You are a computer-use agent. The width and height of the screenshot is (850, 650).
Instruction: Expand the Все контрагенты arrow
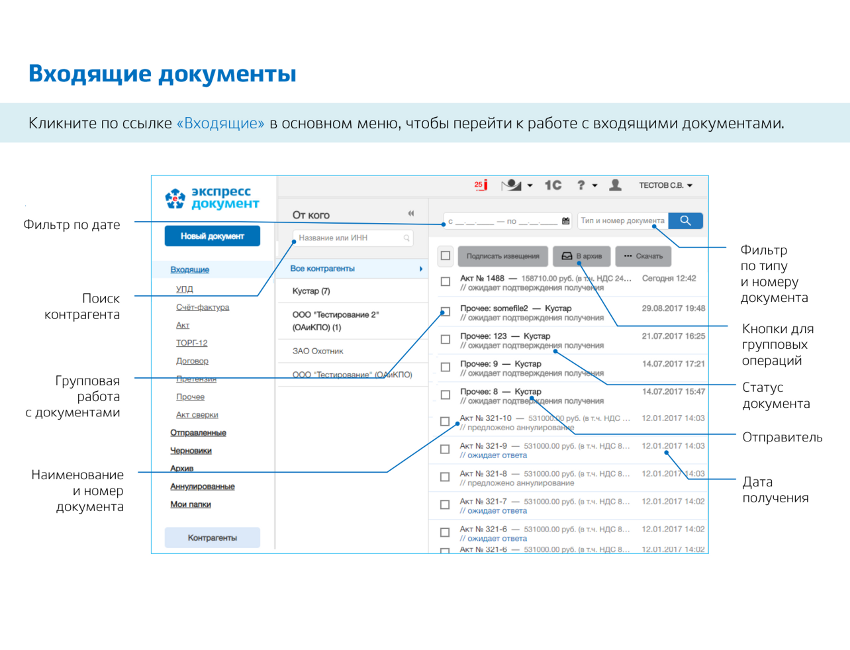[421, 269]
